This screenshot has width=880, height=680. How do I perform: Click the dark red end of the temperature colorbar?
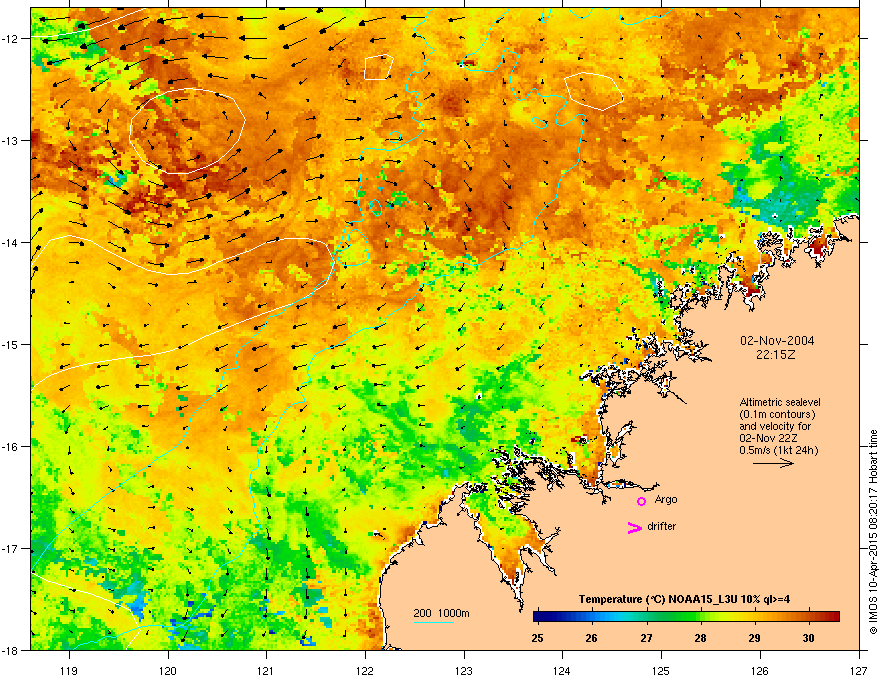[x=833, y=617]
